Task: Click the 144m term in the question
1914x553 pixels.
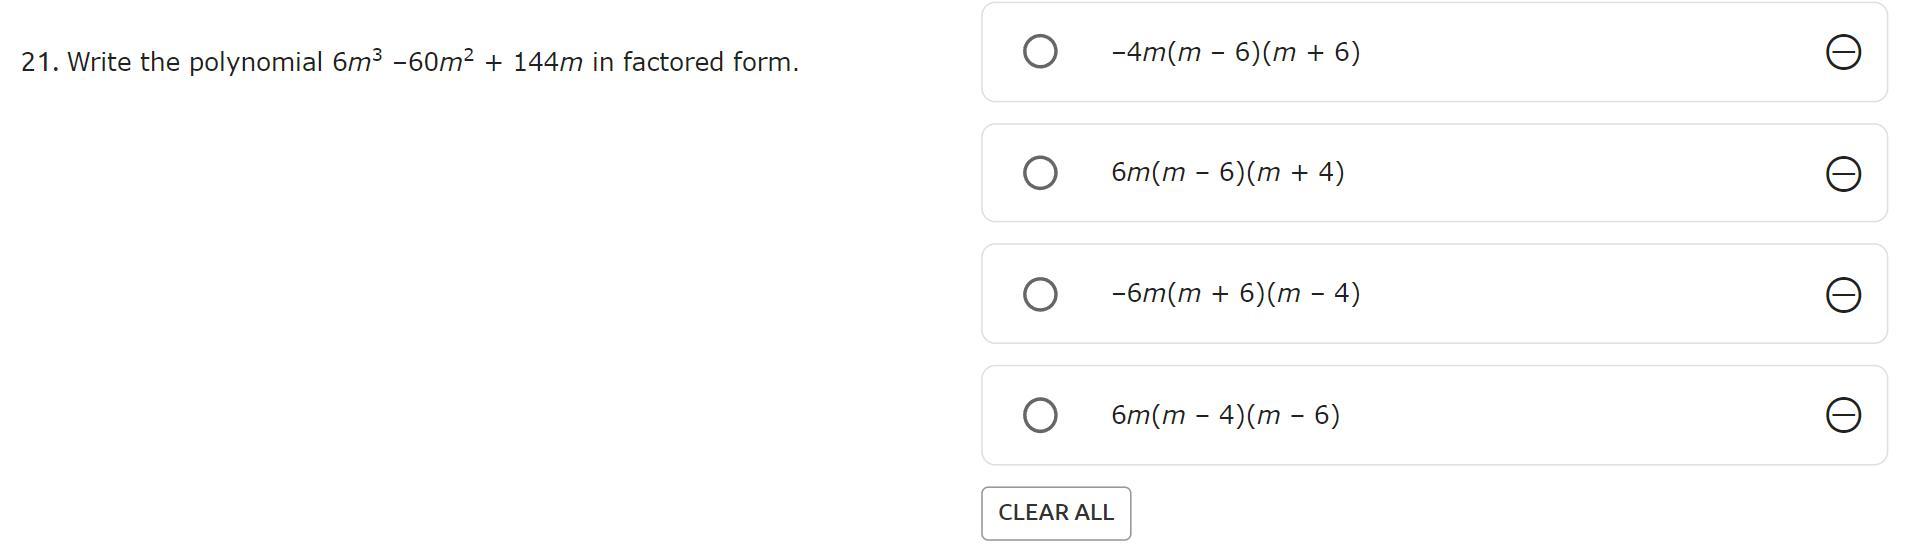Action: [547, 63]
